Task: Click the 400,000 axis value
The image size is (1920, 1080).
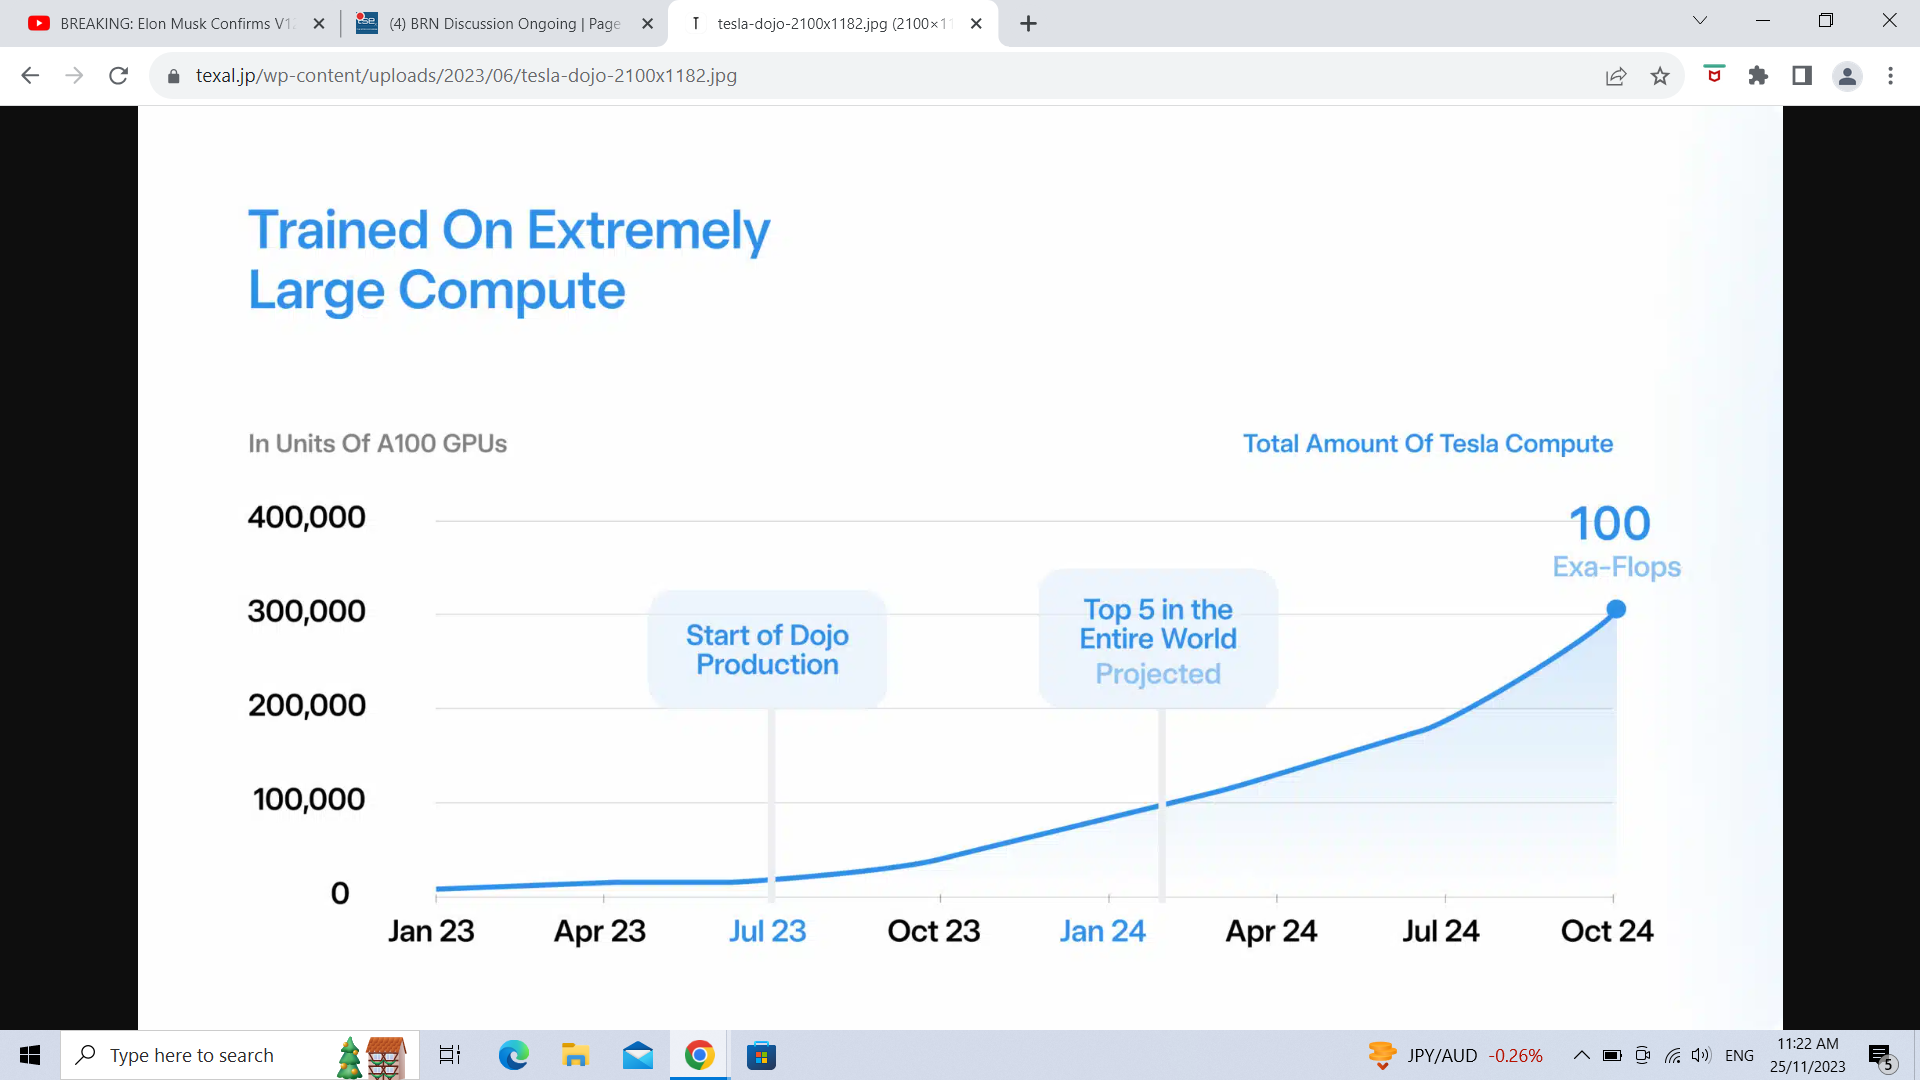Action: (306, 517)
